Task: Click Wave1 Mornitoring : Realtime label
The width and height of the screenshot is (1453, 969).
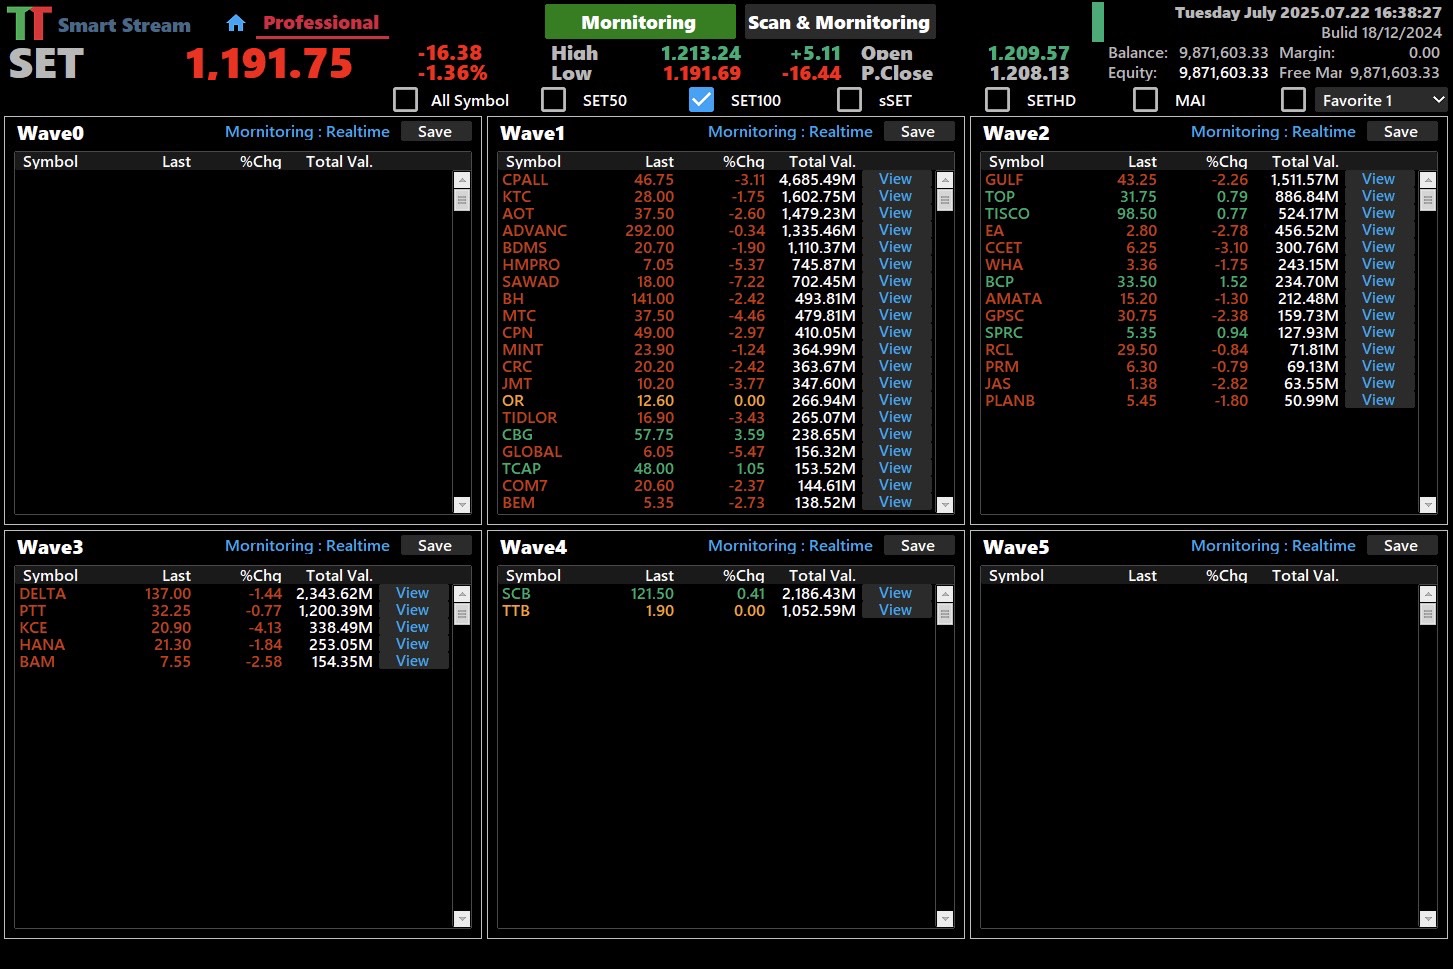Action: (790, 132)
